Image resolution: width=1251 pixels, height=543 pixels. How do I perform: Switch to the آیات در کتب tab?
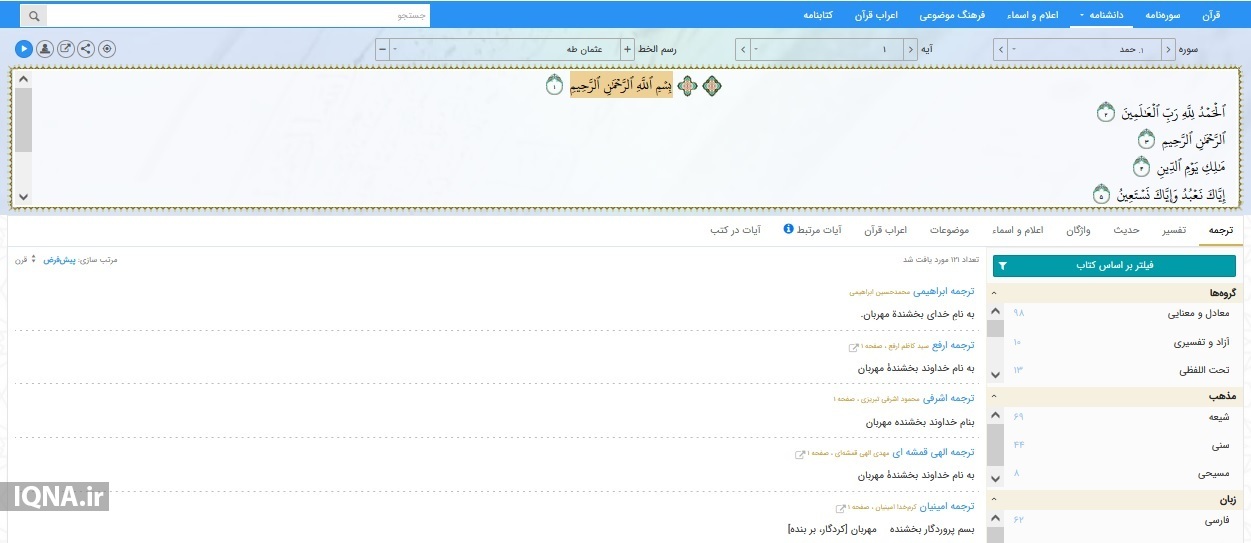click(735, 230)
